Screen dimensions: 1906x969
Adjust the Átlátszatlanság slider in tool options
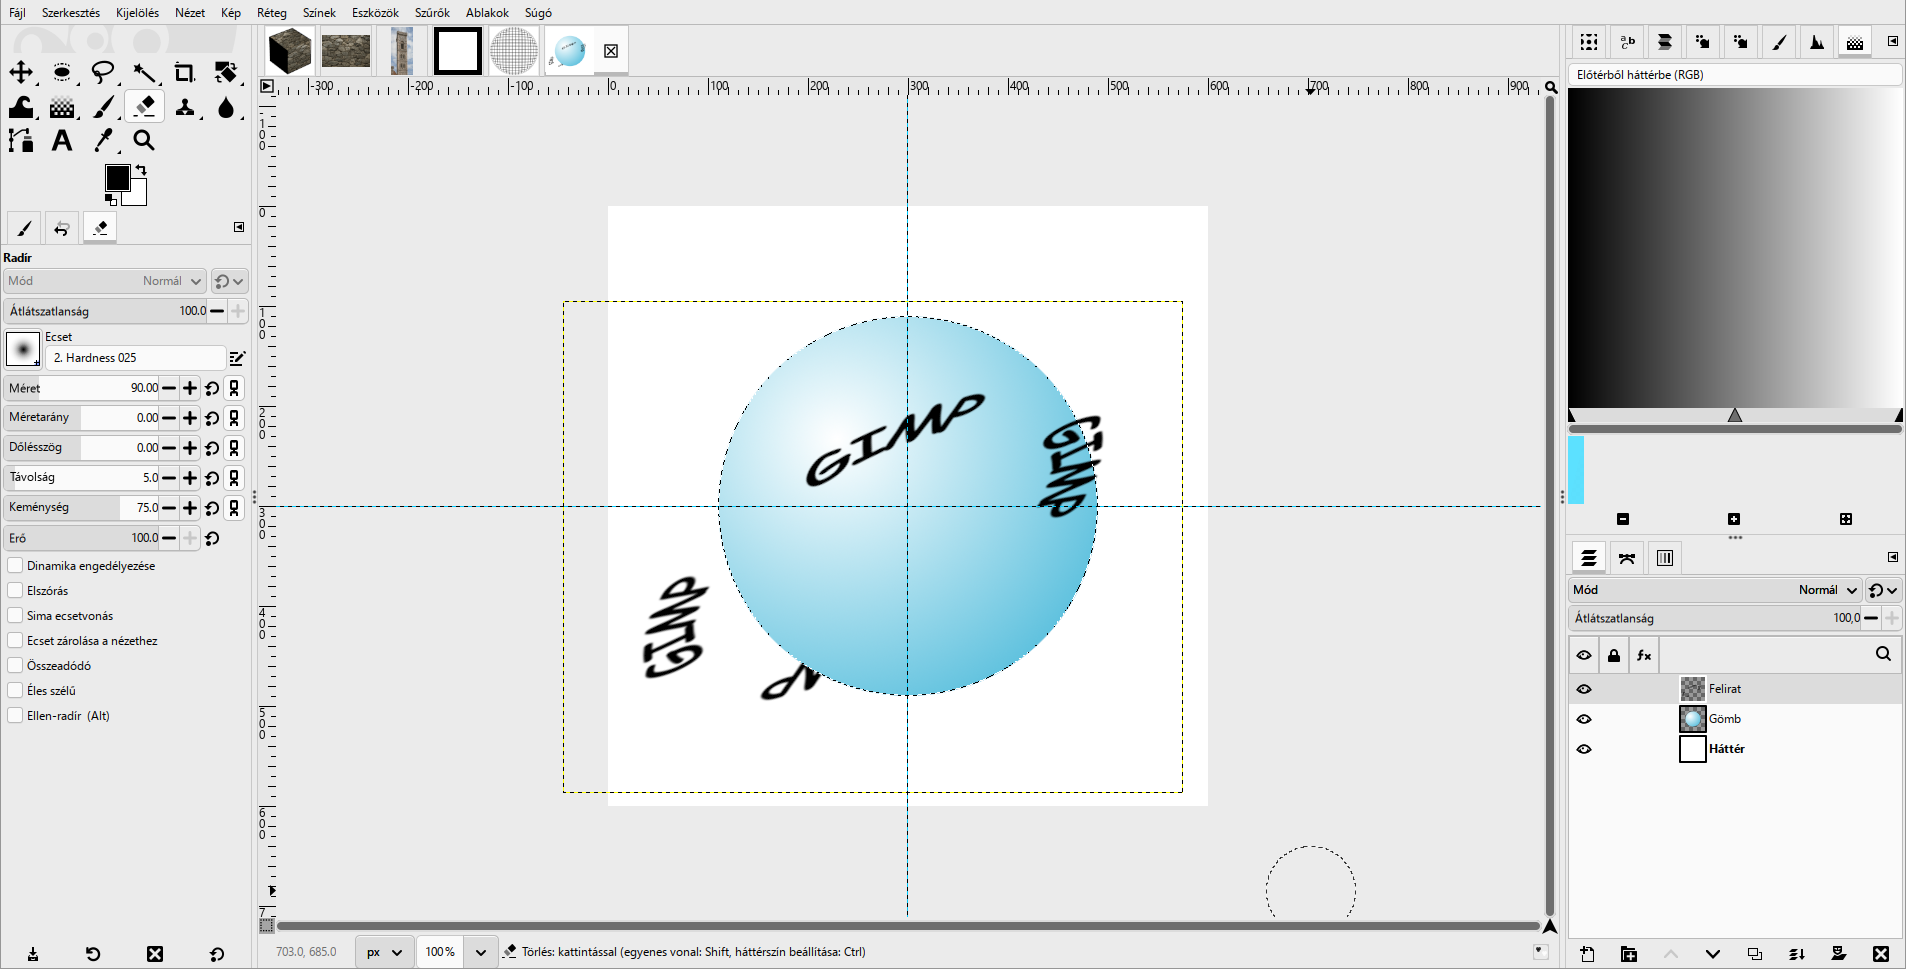click(x=104, y=311)
